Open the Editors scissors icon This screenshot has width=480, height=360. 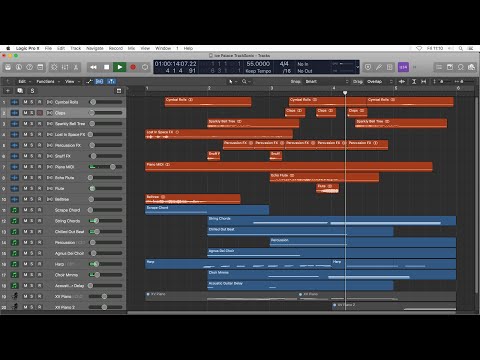click(x=76, y=67)
